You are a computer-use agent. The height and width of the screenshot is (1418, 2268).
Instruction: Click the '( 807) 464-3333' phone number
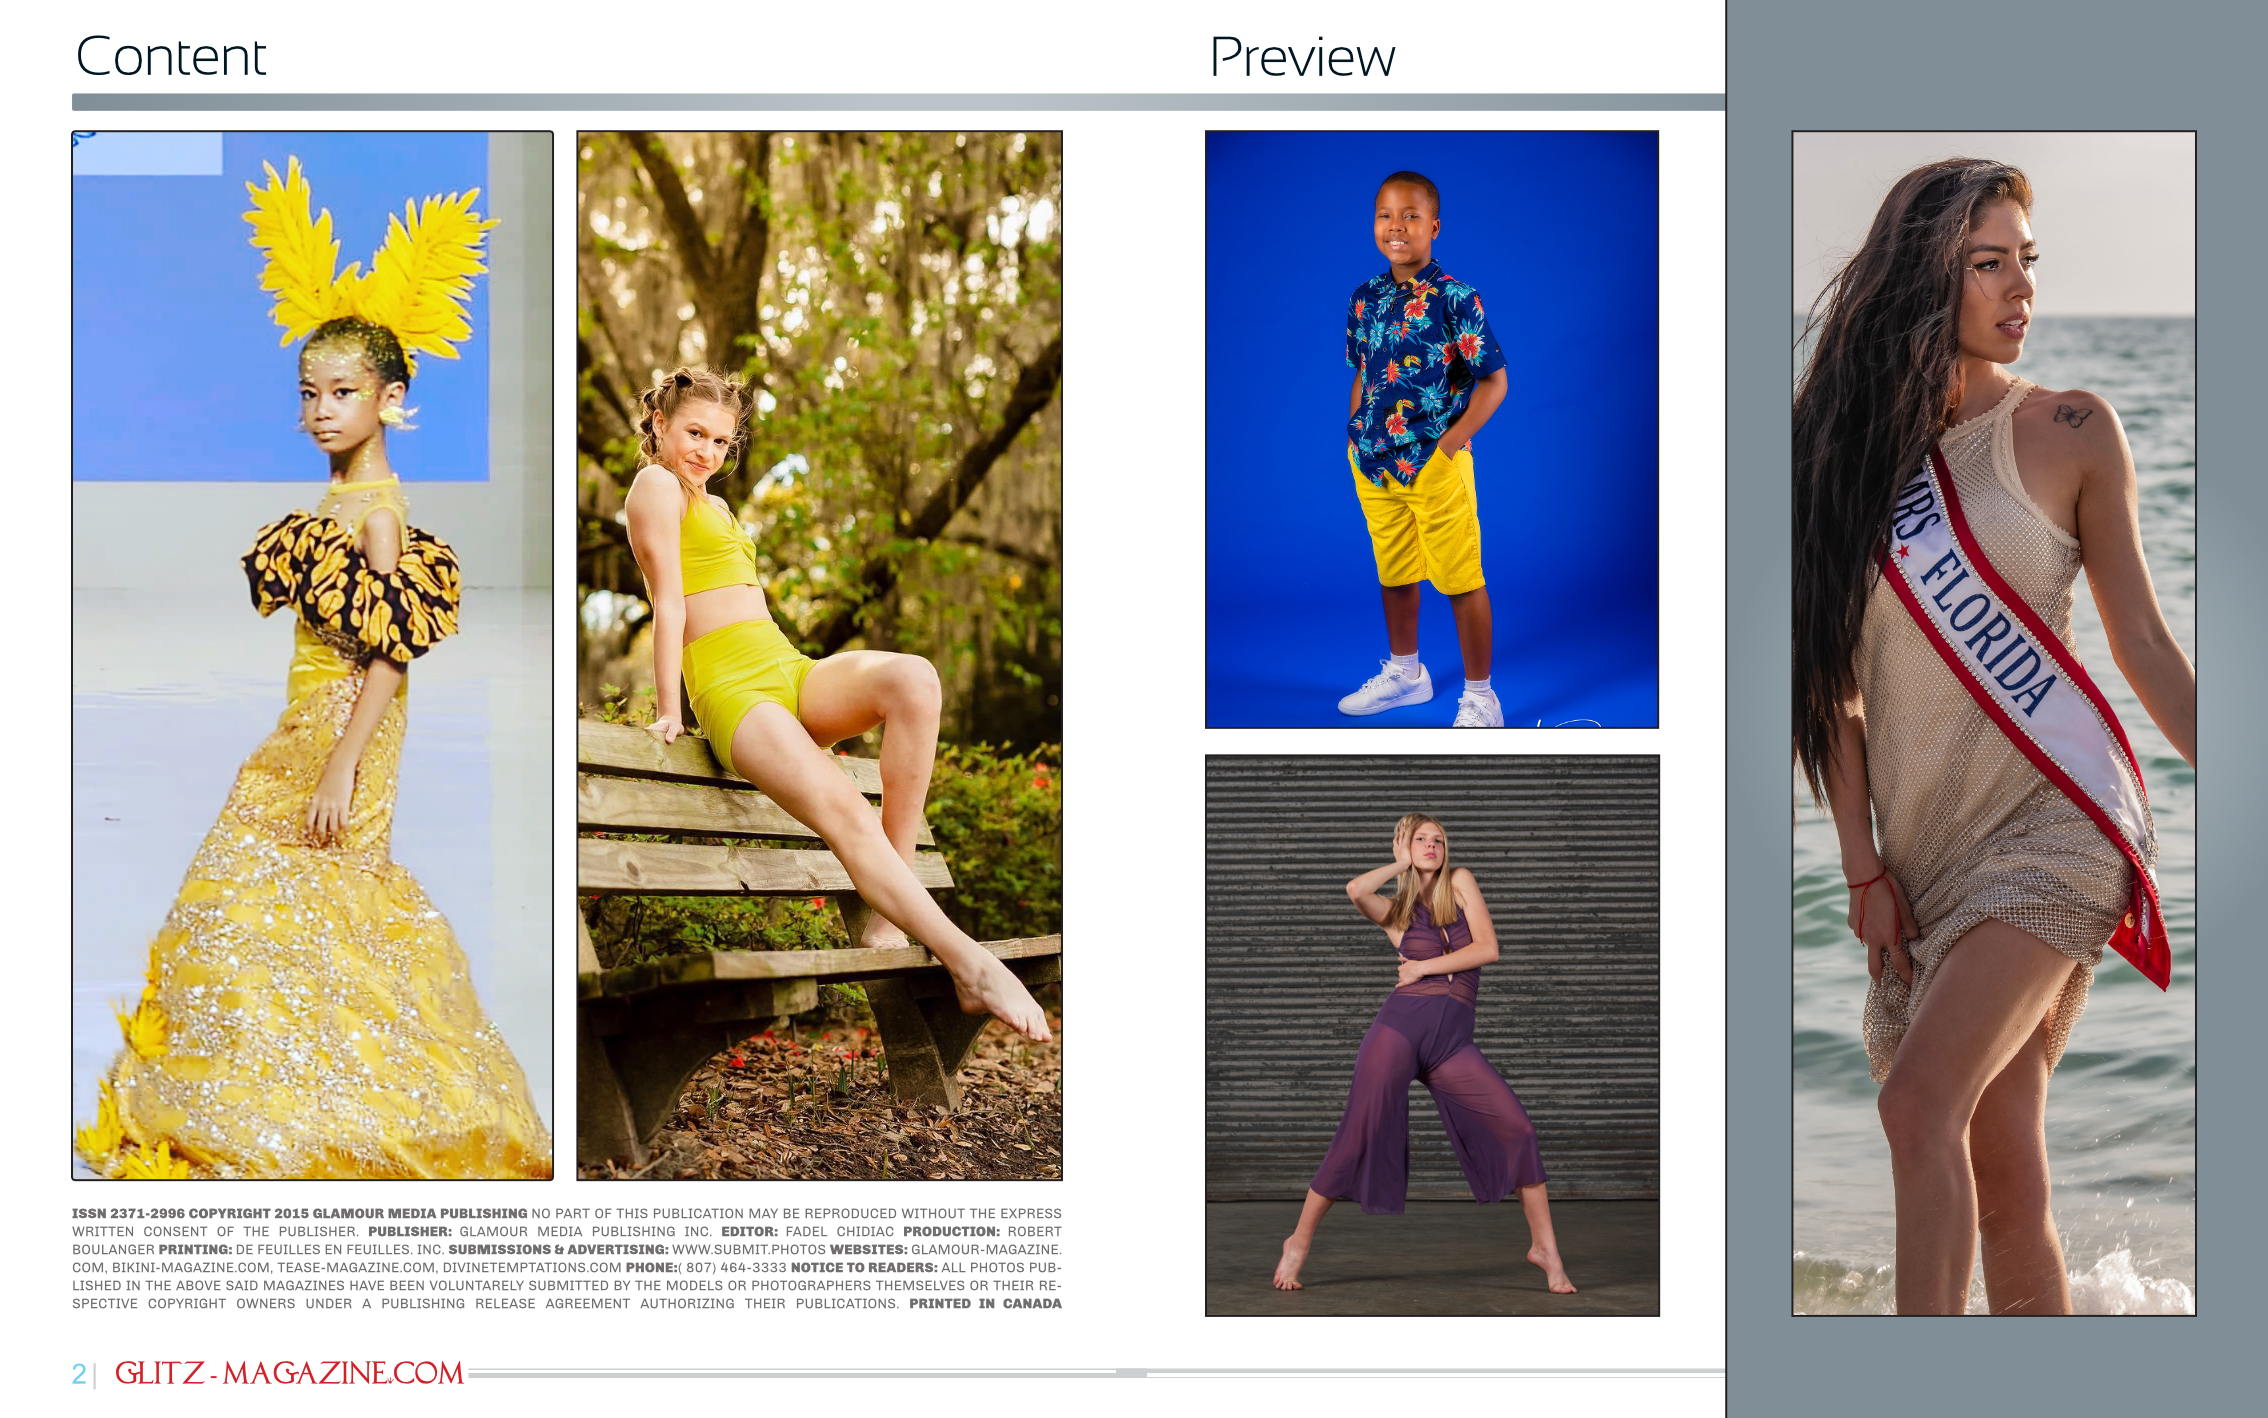pos(732,1267)
